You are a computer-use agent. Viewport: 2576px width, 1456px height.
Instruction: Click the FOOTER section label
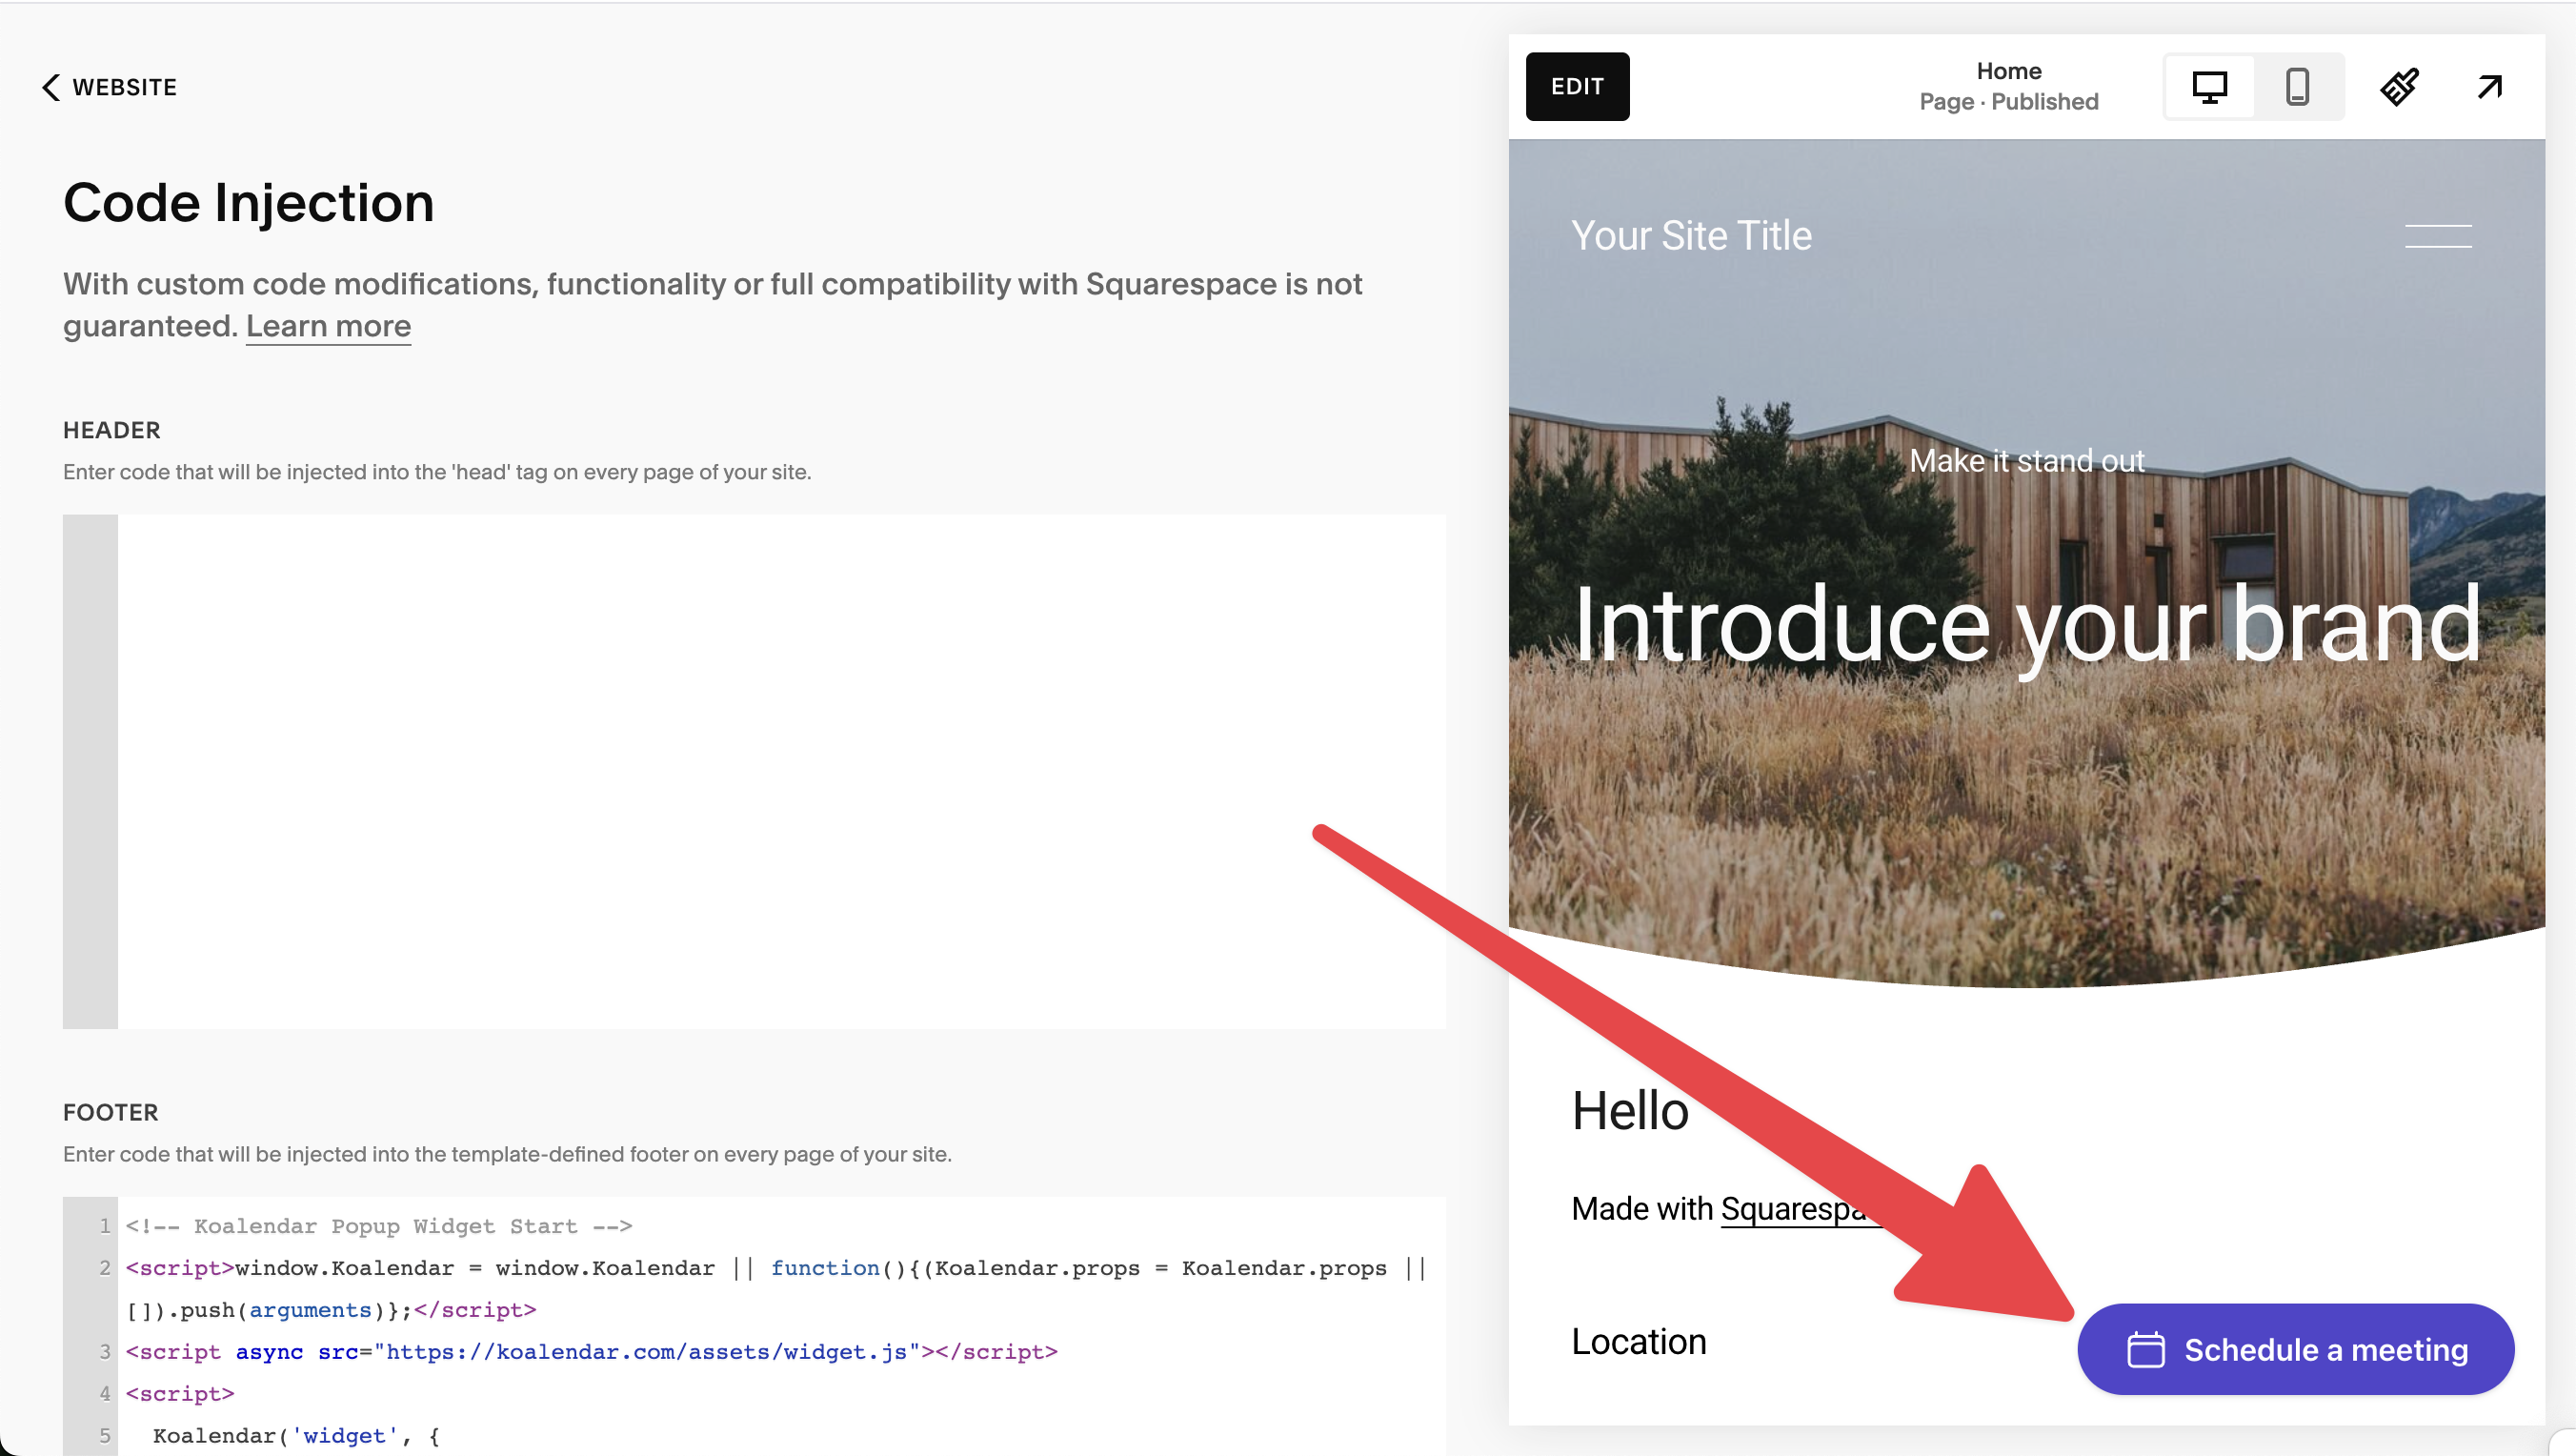tap(111, 1113)
